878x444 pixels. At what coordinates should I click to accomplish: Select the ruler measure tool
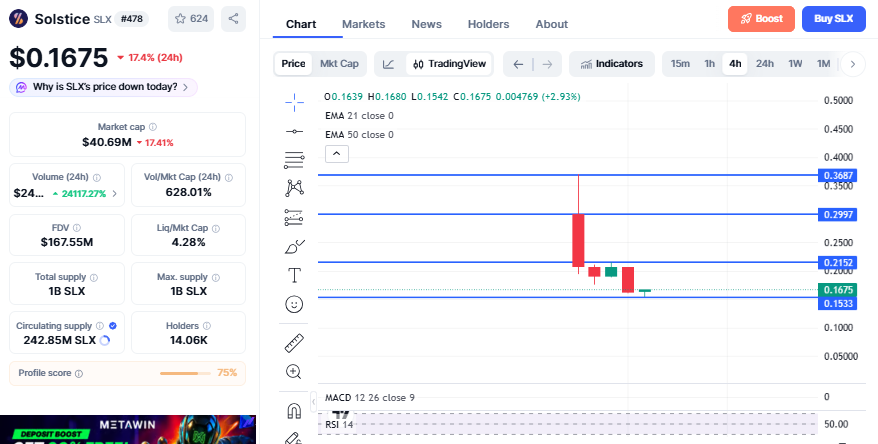294,343
